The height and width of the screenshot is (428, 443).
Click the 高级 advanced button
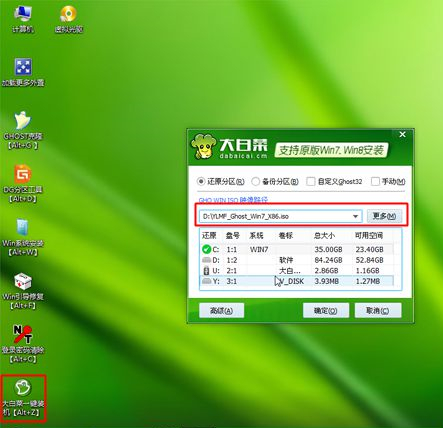[222, 310]
